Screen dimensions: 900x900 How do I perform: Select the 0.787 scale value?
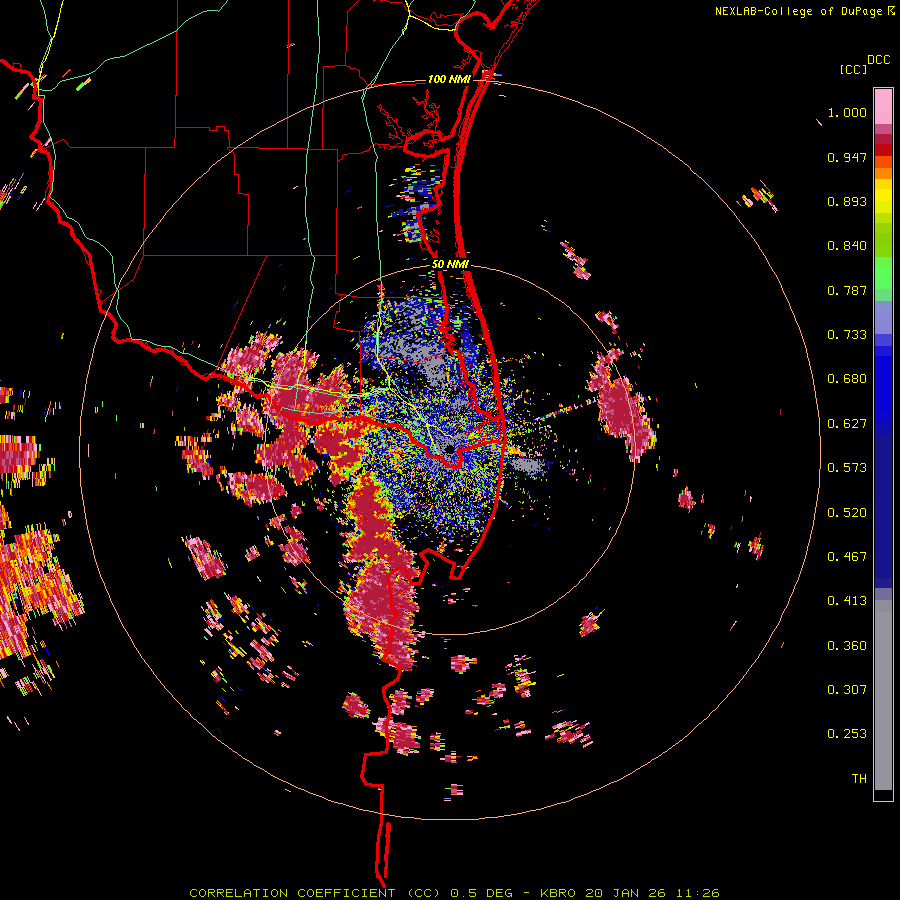click(x=847, y=290)
